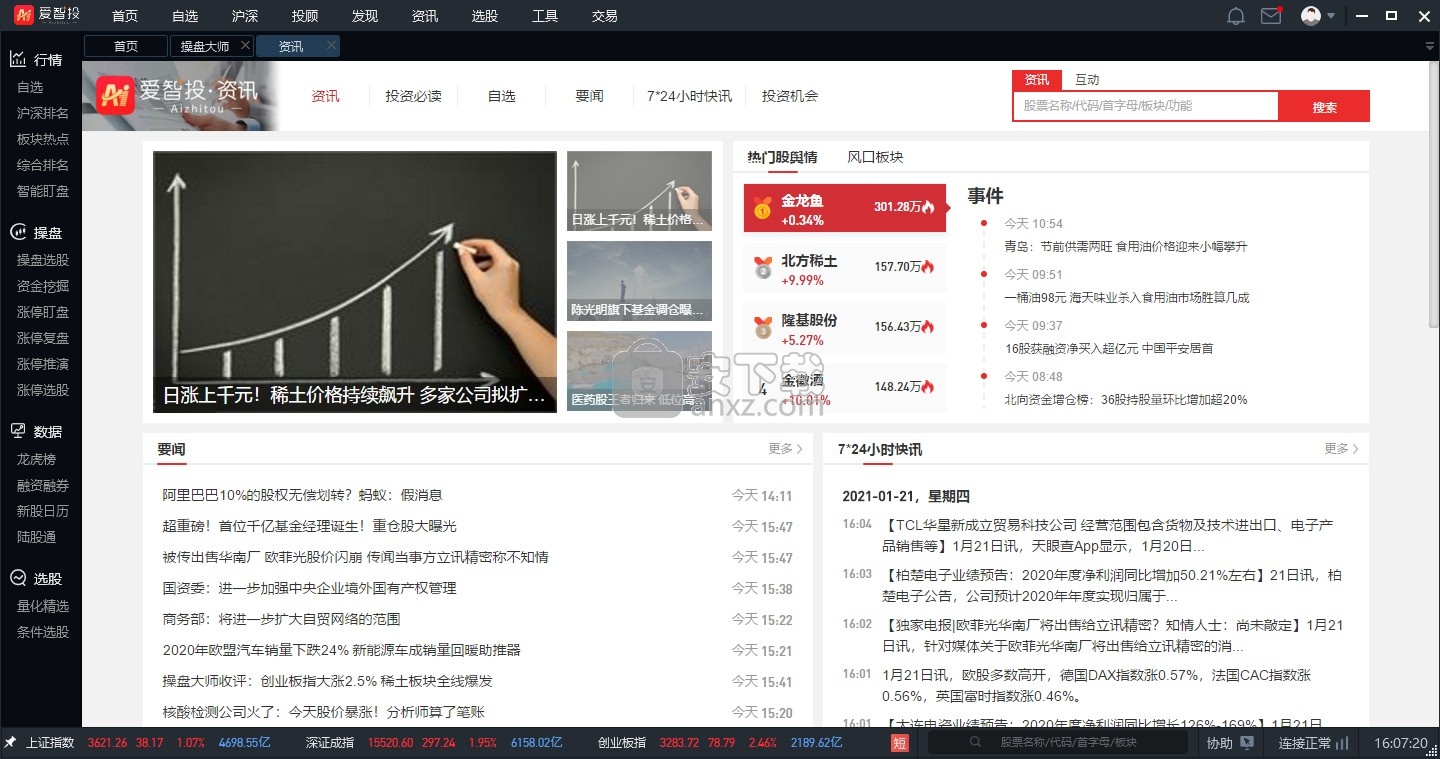Click the 爱智投 logo in title bar
The width and height of the screenshot is (1440, 759).
[x=47, y=15]
